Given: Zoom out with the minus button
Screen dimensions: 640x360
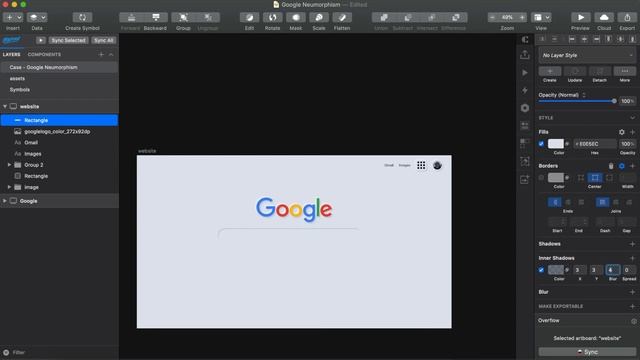Looking at the screenshot, I should [x=492, y=17].
